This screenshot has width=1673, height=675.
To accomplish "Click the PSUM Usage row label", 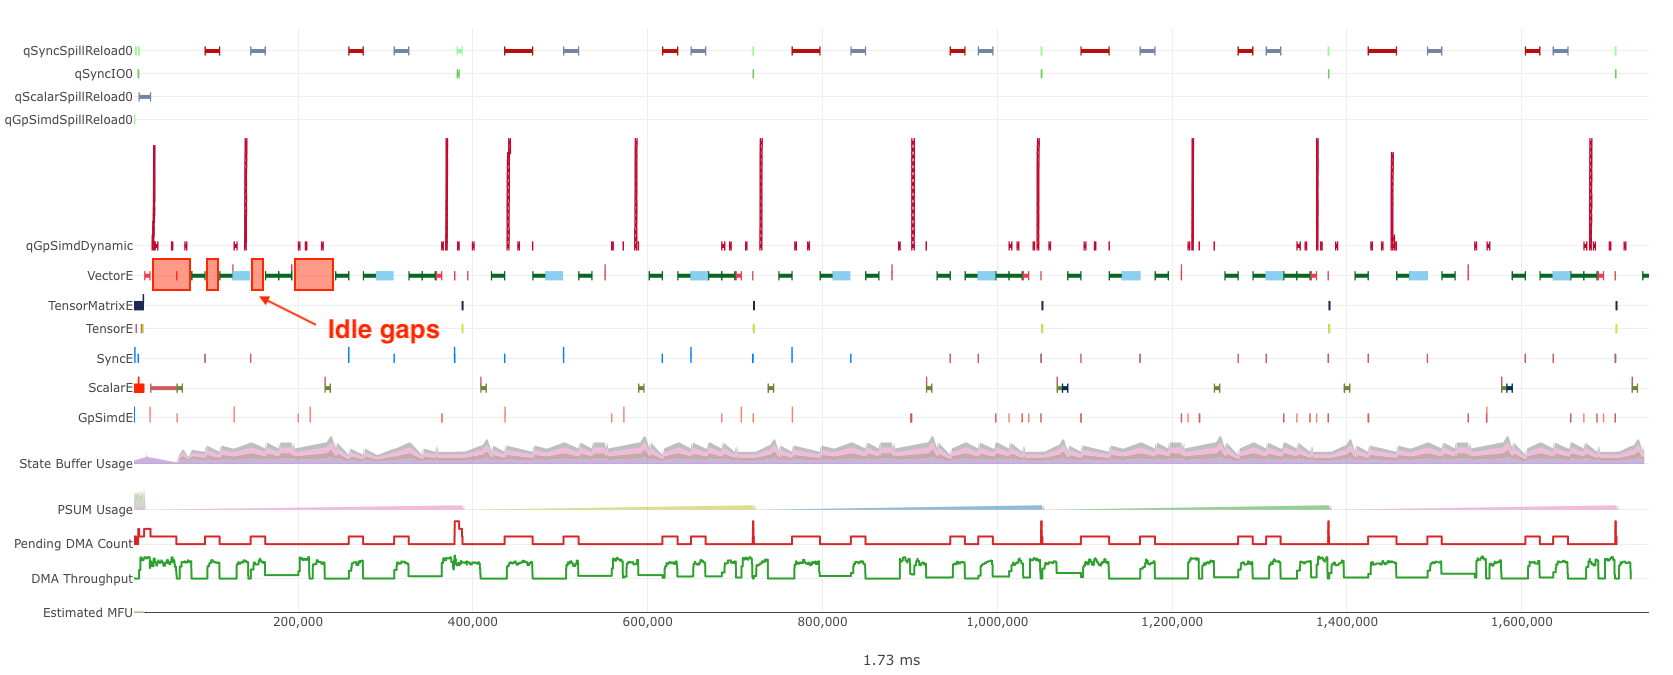I will coord(94,510).
